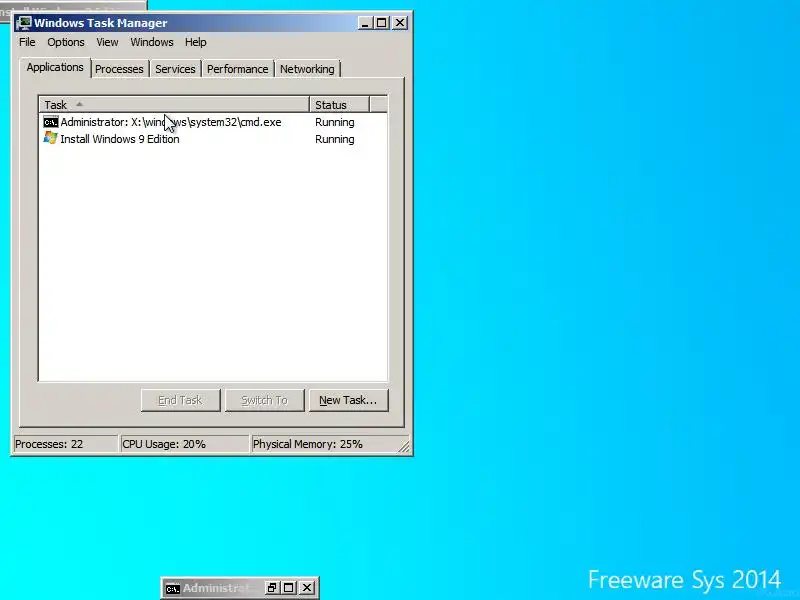Click the cmd icon on minimized Administrator window
This screenshot has height=600, width=800.
pyautogui.click(x=173, y=588)
